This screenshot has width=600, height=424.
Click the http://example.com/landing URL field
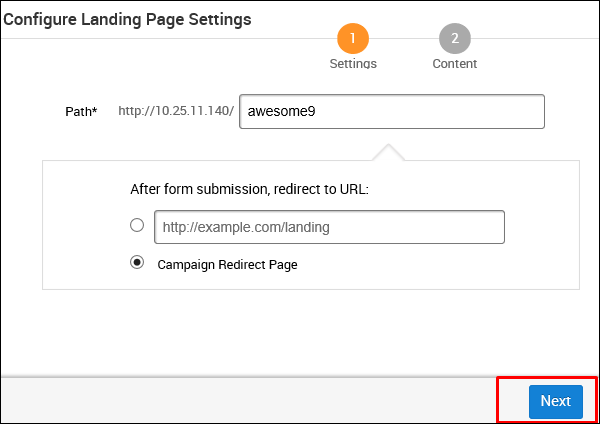[329, 227]
